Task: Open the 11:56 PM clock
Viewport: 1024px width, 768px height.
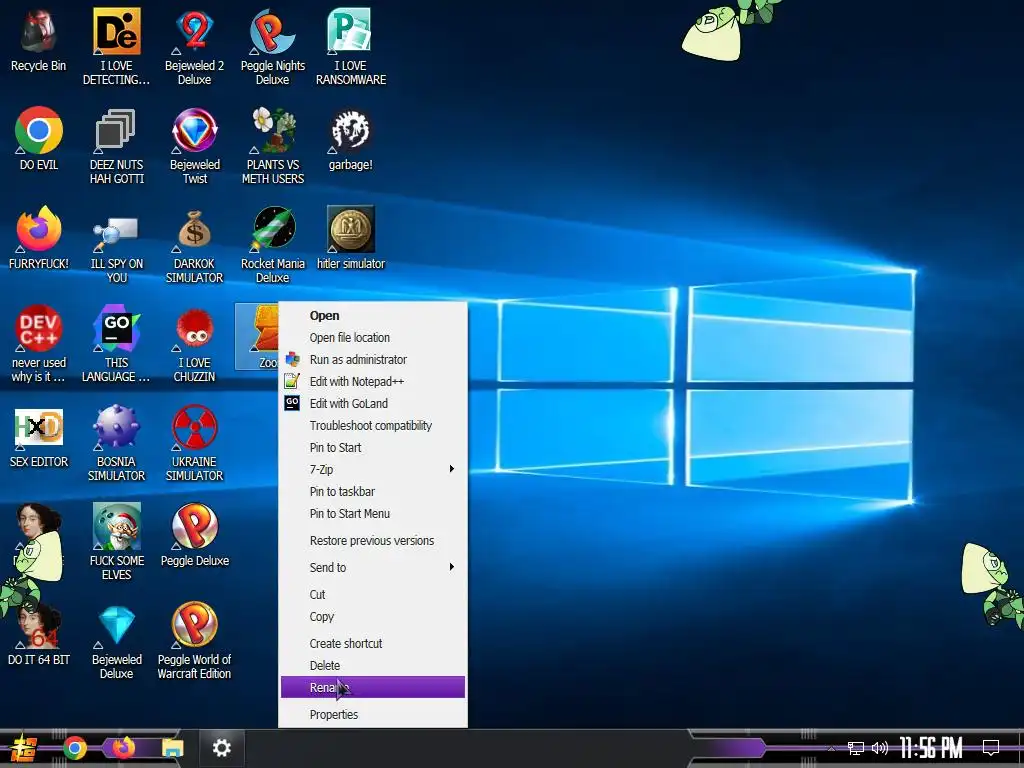Action: coord(931,748)
